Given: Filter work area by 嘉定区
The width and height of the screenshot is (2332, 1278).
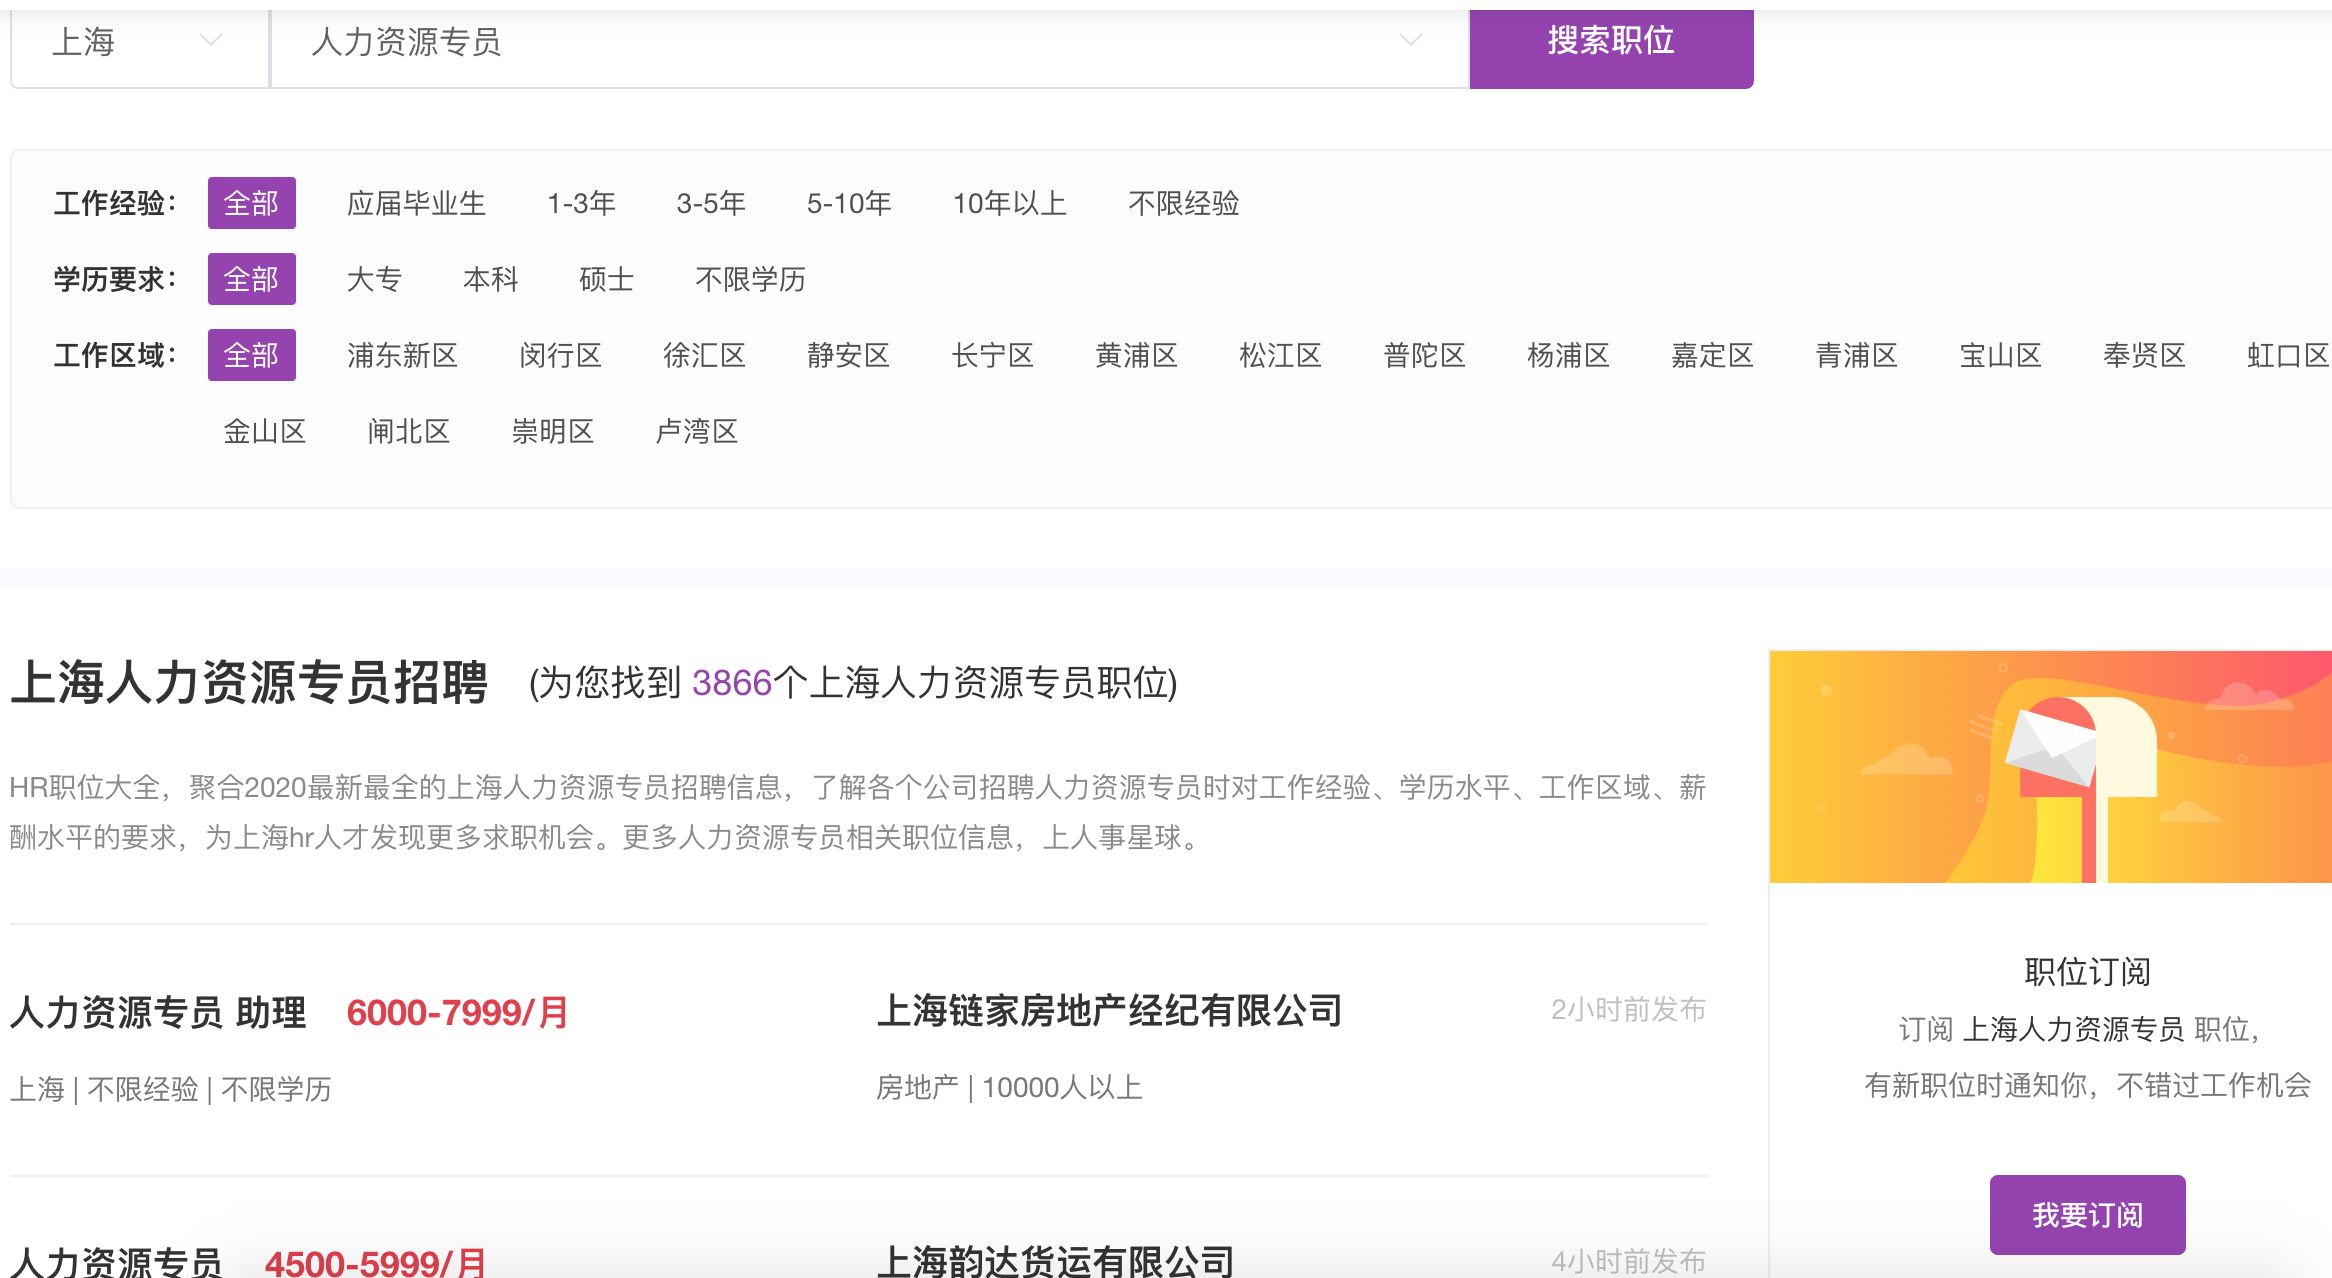Looking at the screenshot, I should [1712, 355].
